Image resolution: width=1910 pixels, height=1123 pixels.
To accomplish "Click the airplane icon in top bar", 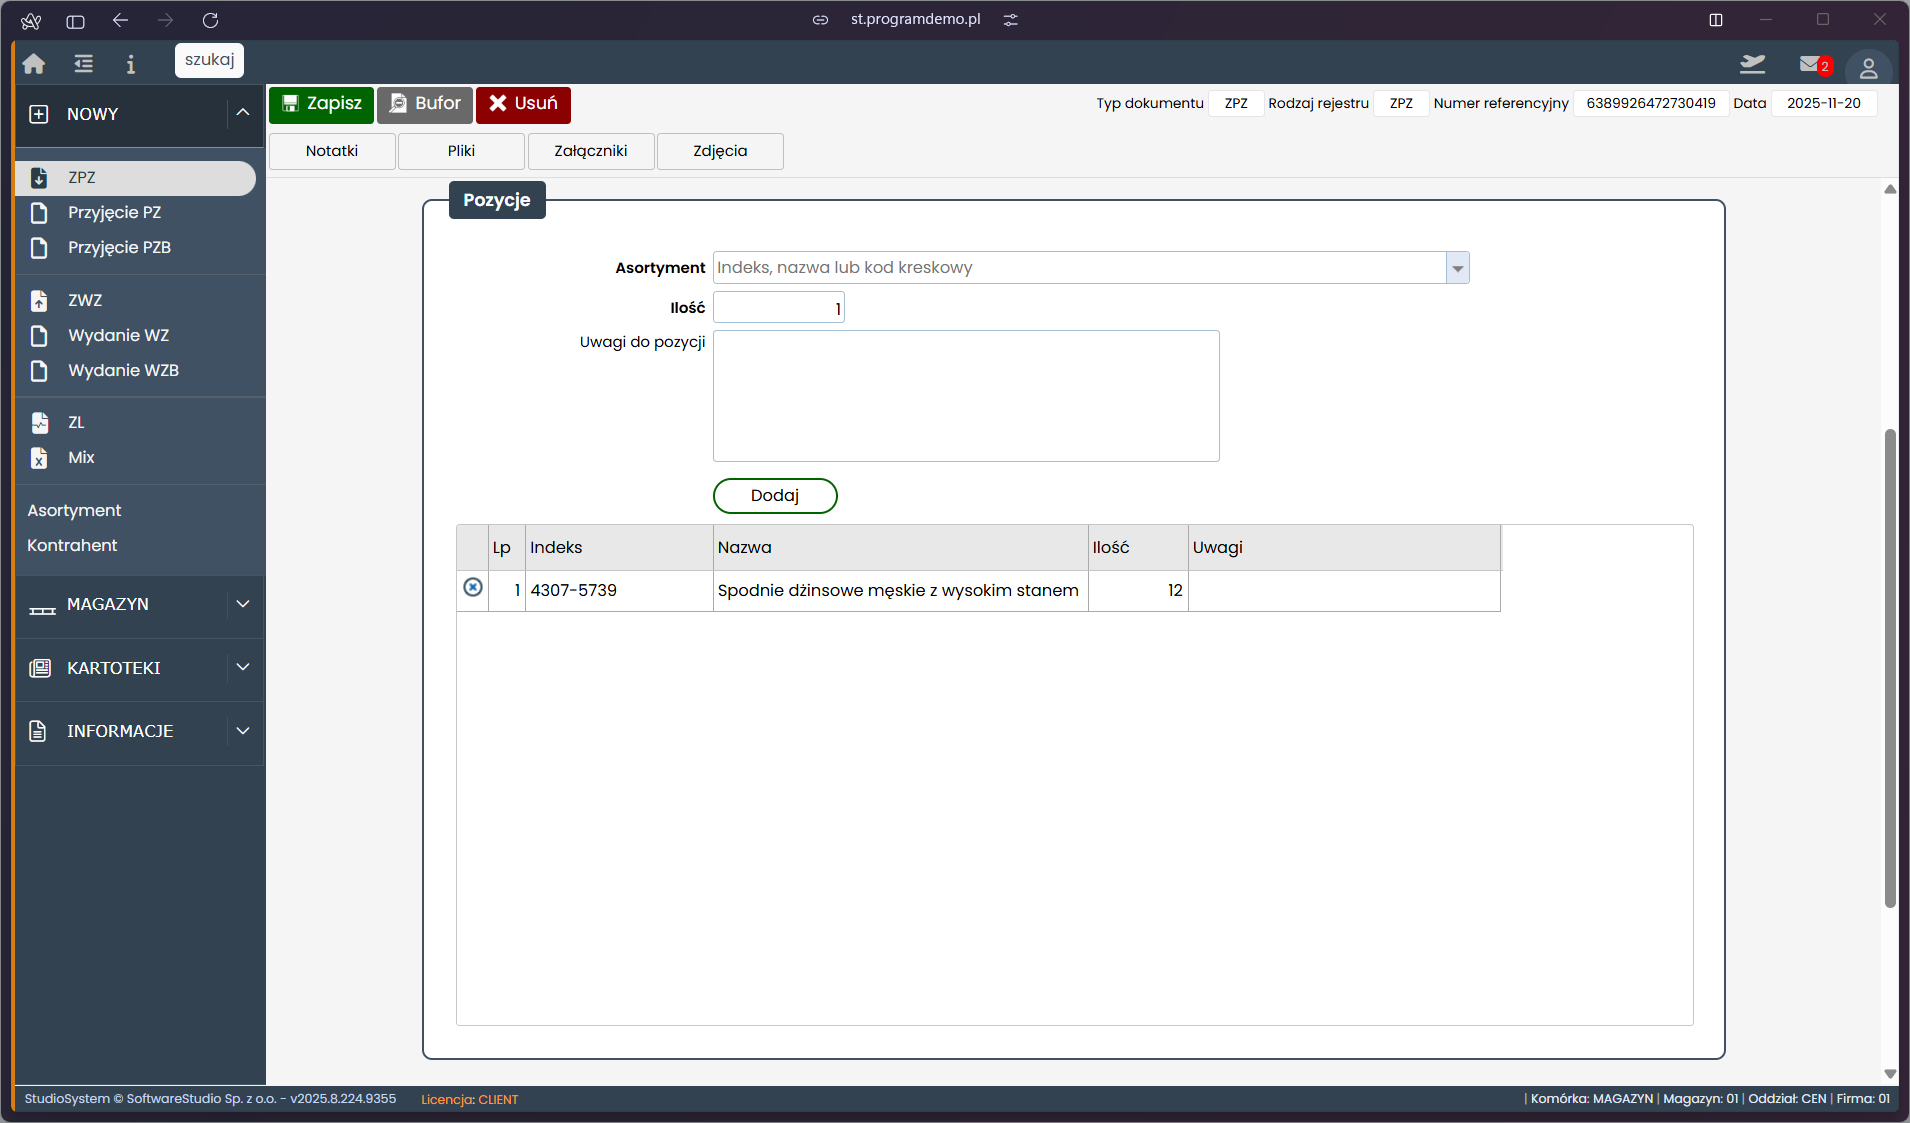I will (1752, 64).
